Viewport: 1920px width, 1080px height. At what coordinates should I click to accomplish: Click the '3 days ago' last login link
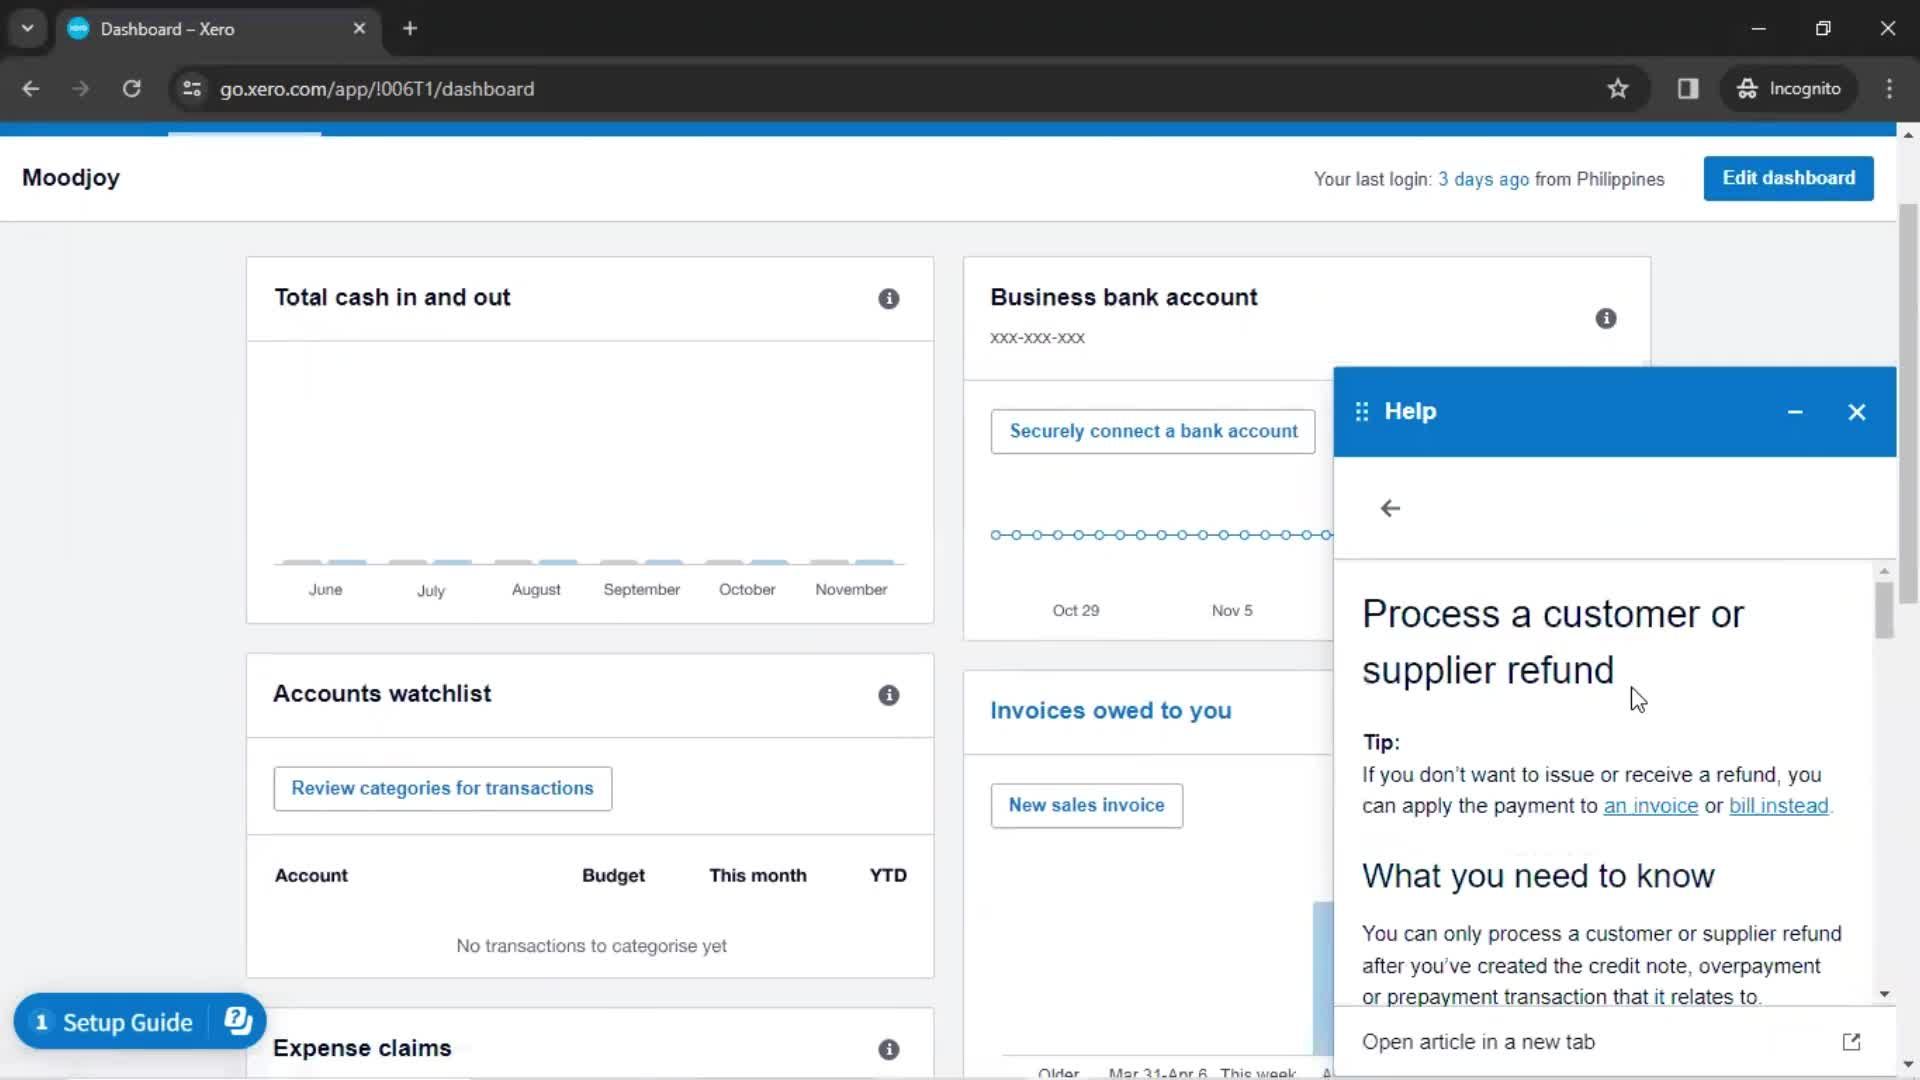(x=1483, y=179)
